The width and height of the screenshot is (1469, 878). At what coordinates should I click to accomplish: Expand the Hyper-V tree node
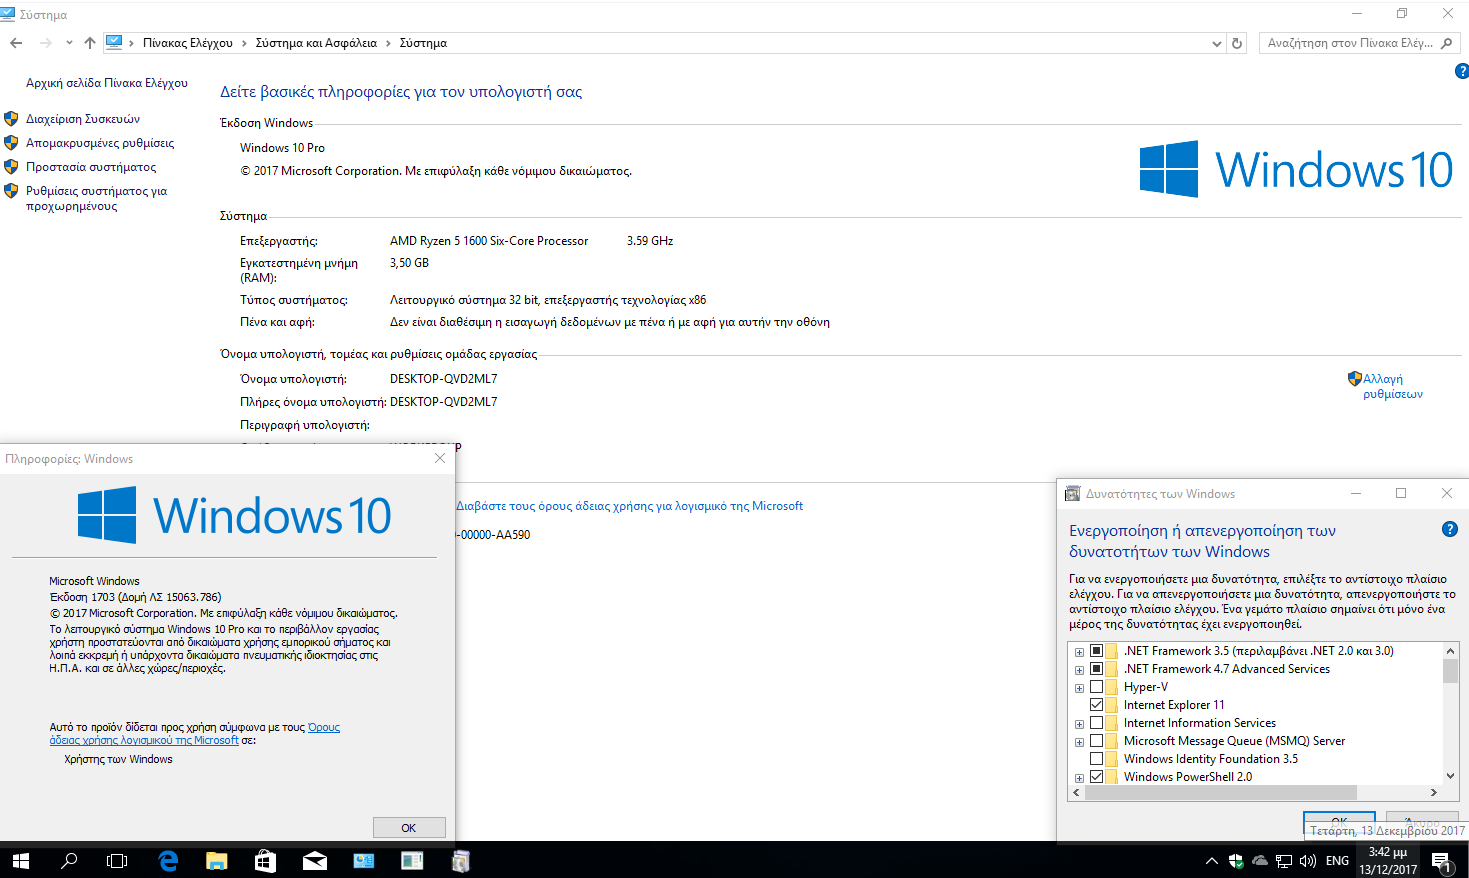pyautogui.click(x=1079, y=688)
